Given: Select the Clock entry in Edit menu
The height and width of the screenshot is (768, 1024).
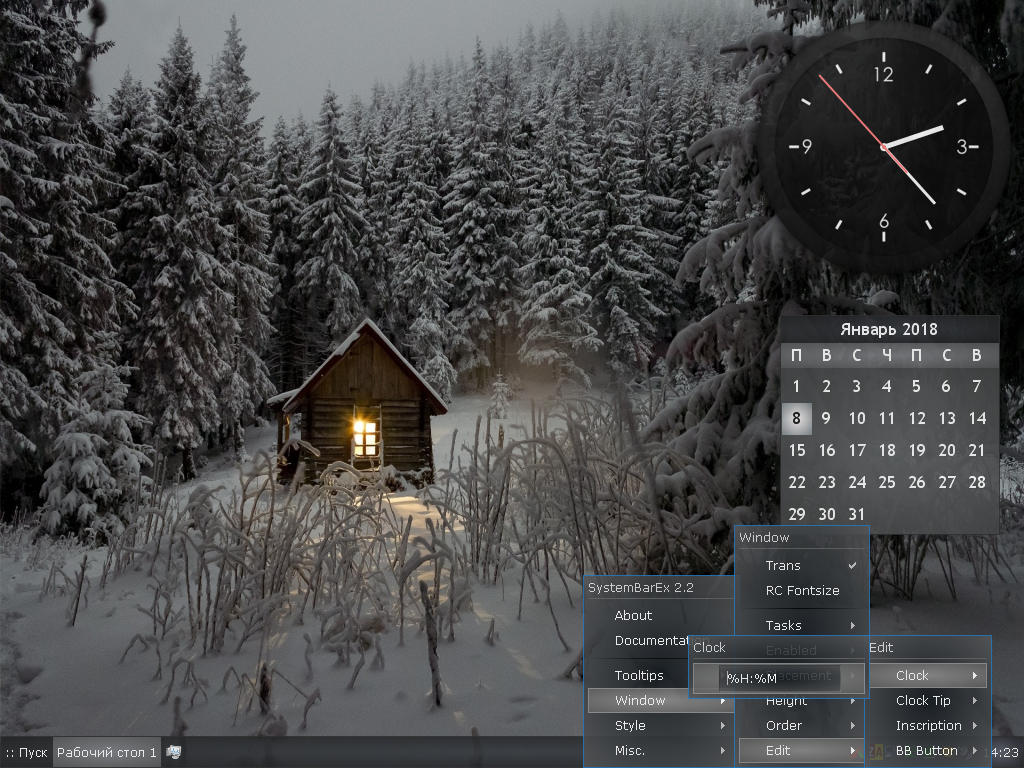Looking at the screenshot, I should tap(928, 675).
